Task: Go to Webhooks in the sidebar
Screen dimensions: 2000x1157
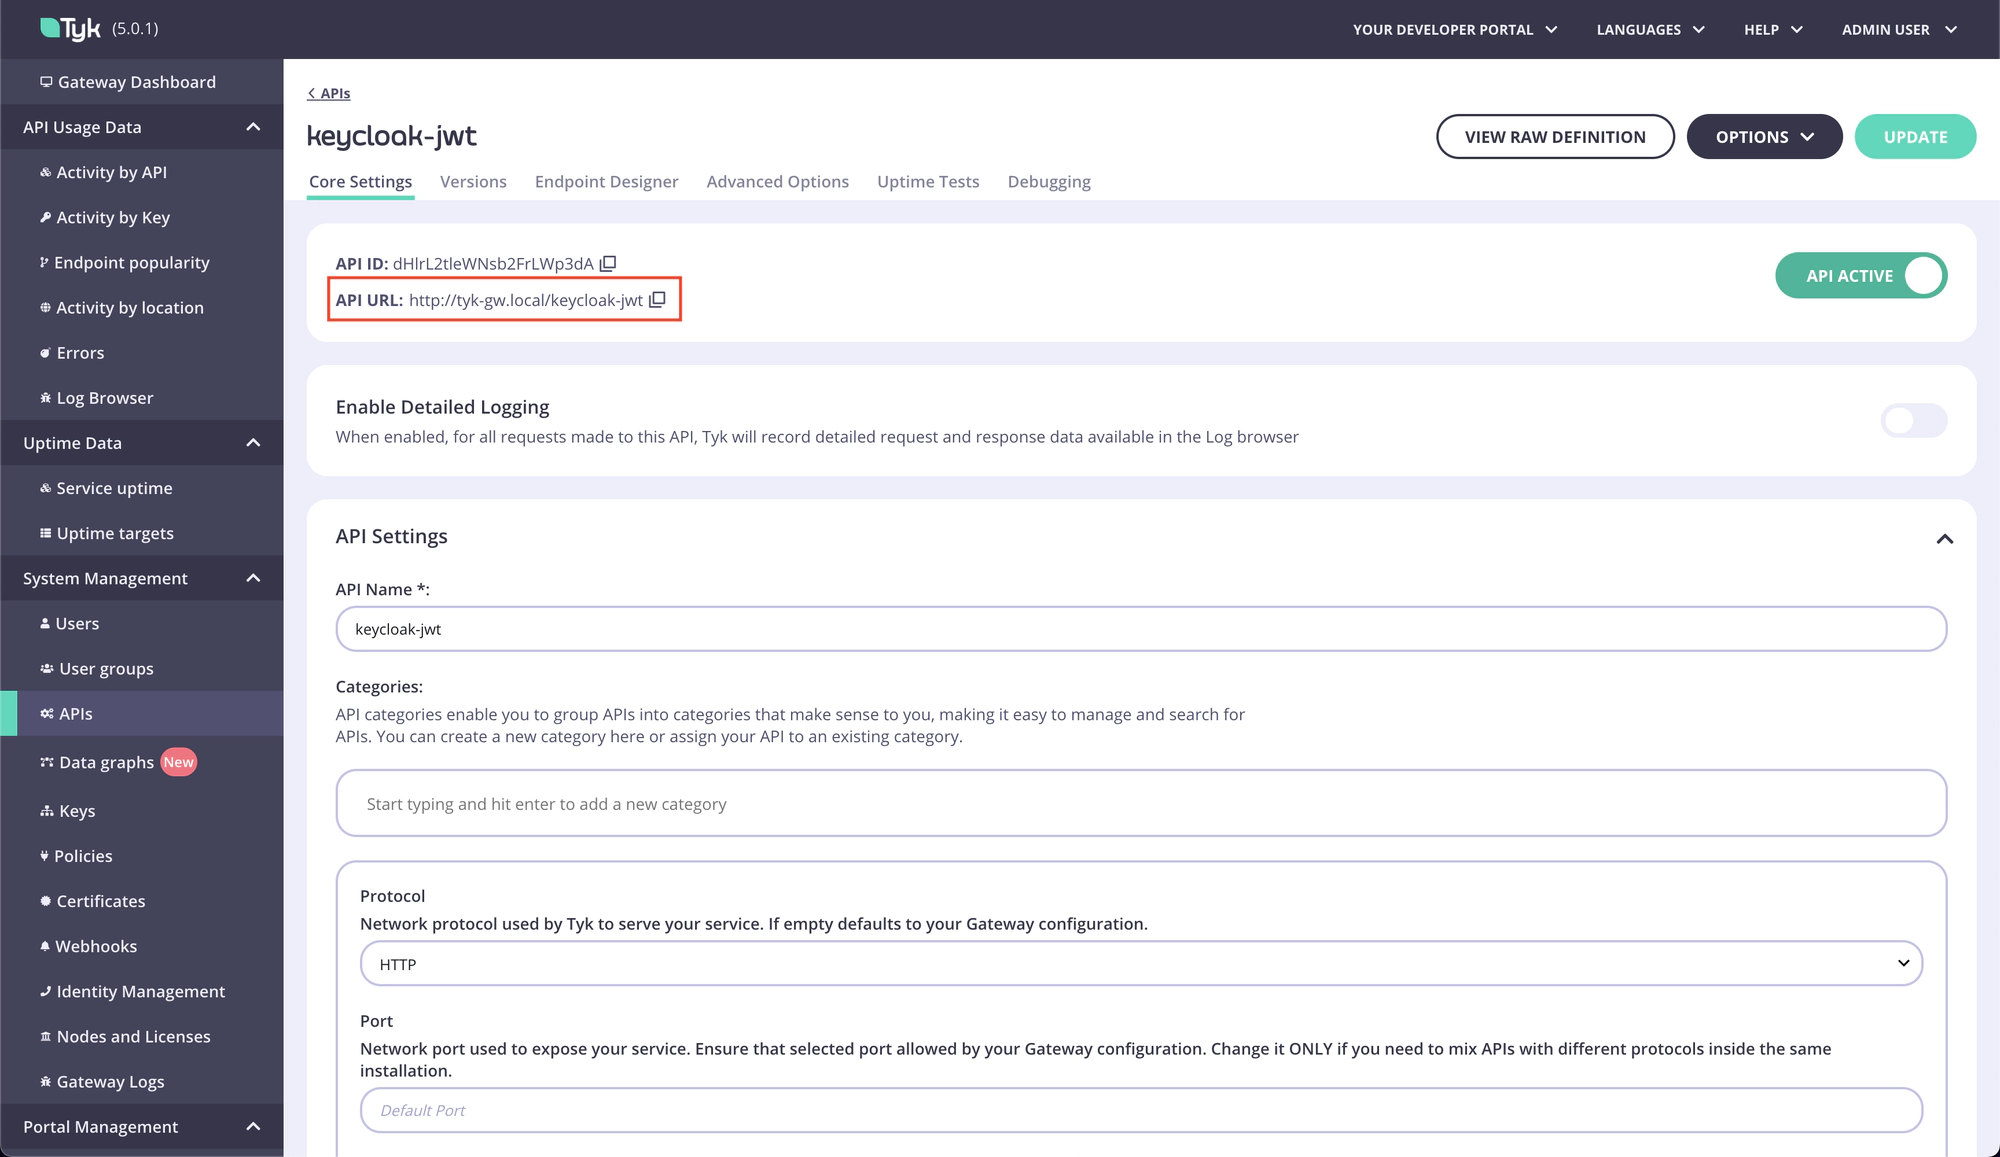Action: (x=96, y=946)
